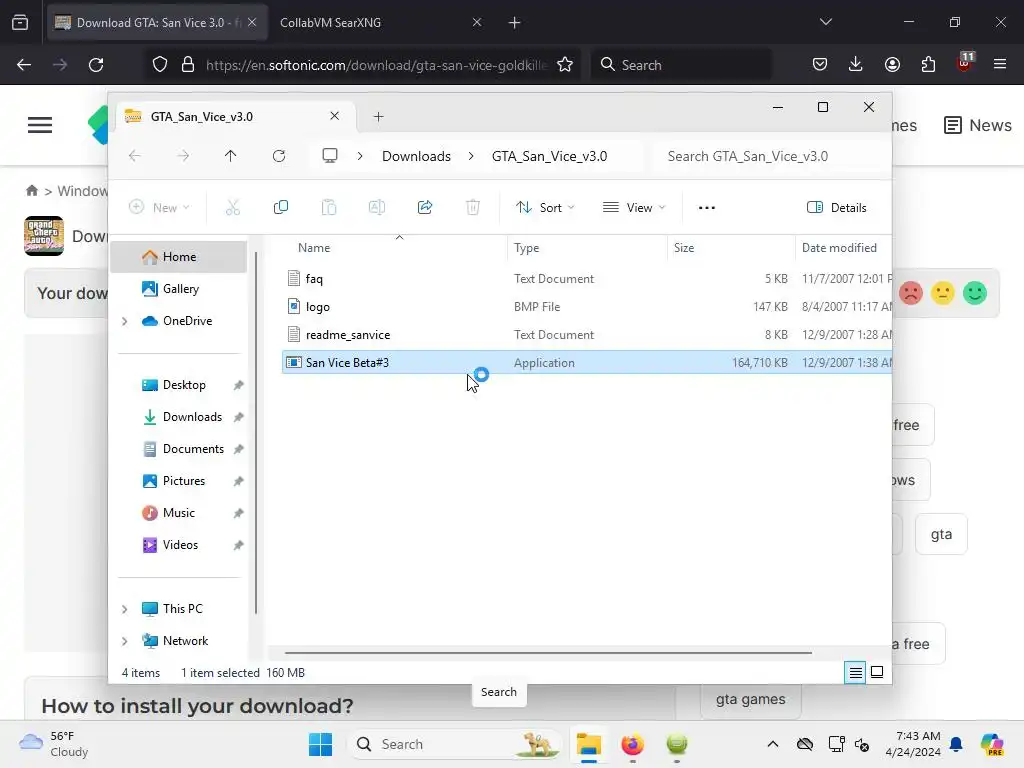Open Firefox hamburger application menu
Image resolution: width=1024 pixels, height=768 pixels.
click(x=1000, y=64)
